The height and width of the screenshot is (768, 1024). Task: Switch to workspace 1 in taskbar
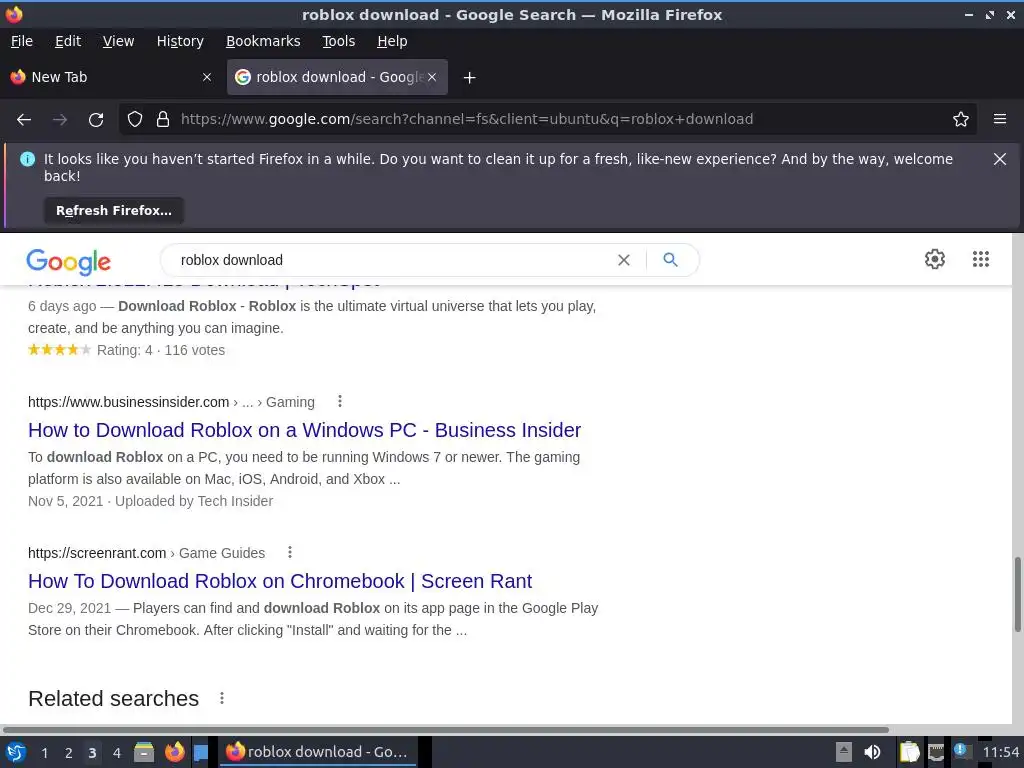coord(44,753)
